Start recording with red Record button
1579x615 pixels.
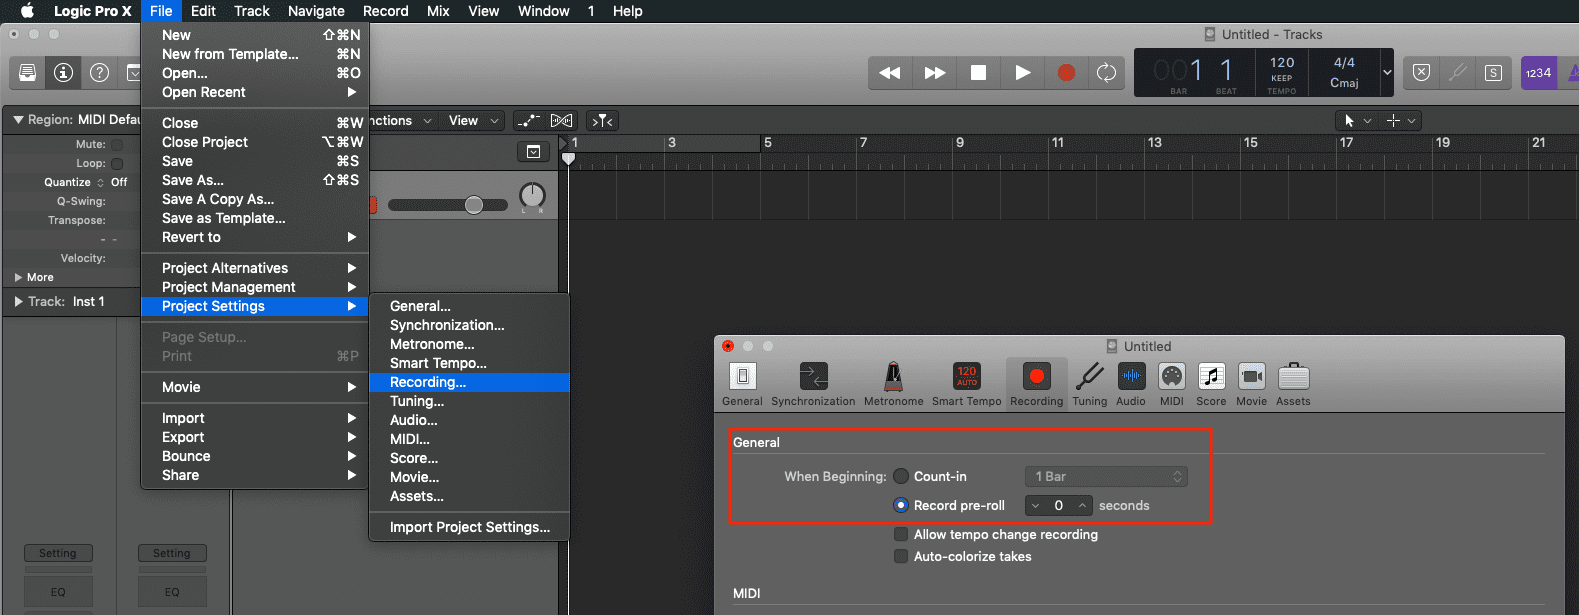click(x=1066, y=72)
